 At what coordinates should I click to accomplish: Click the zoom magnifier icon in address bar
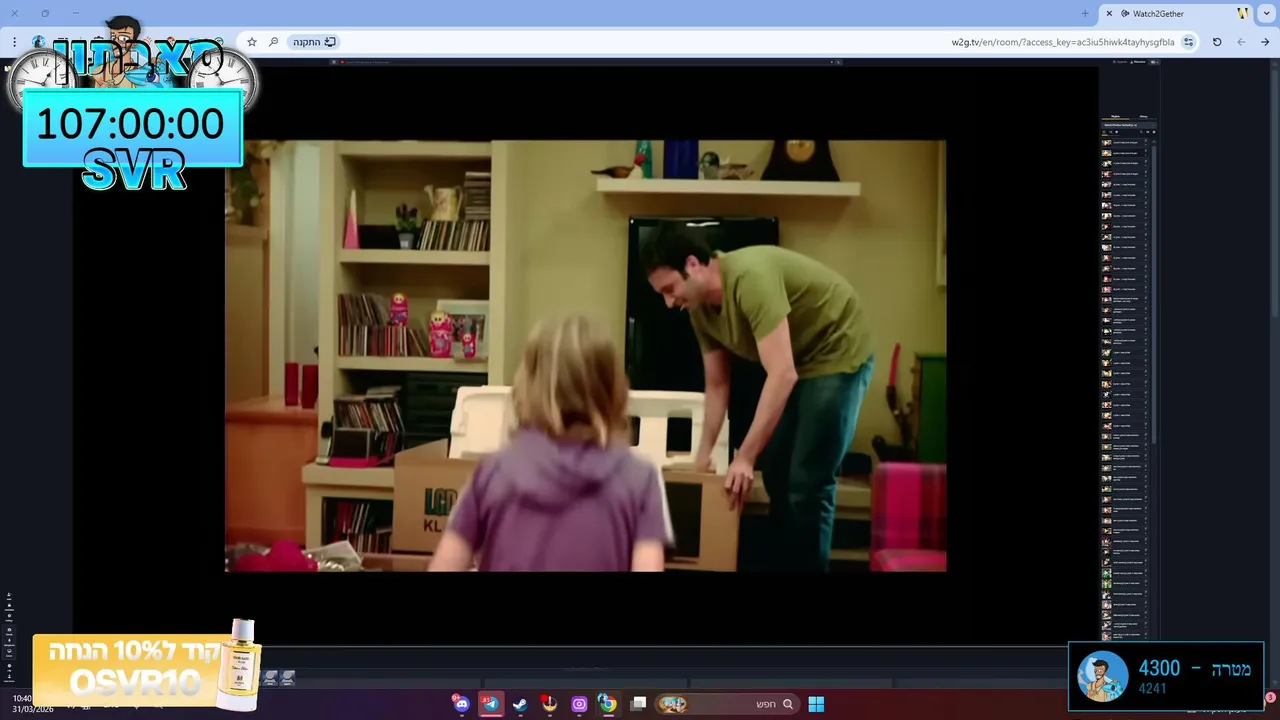[x=273, y=42]
